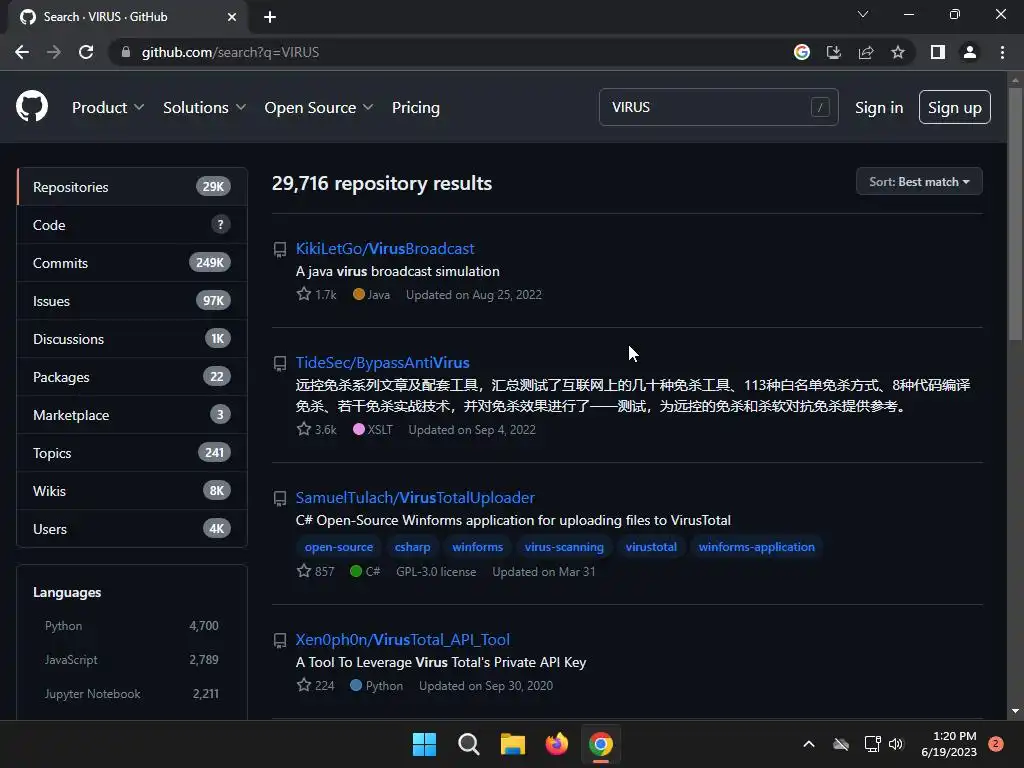Select the Topics filter
The image size is (1024, 768).
[x=132, y=453]
